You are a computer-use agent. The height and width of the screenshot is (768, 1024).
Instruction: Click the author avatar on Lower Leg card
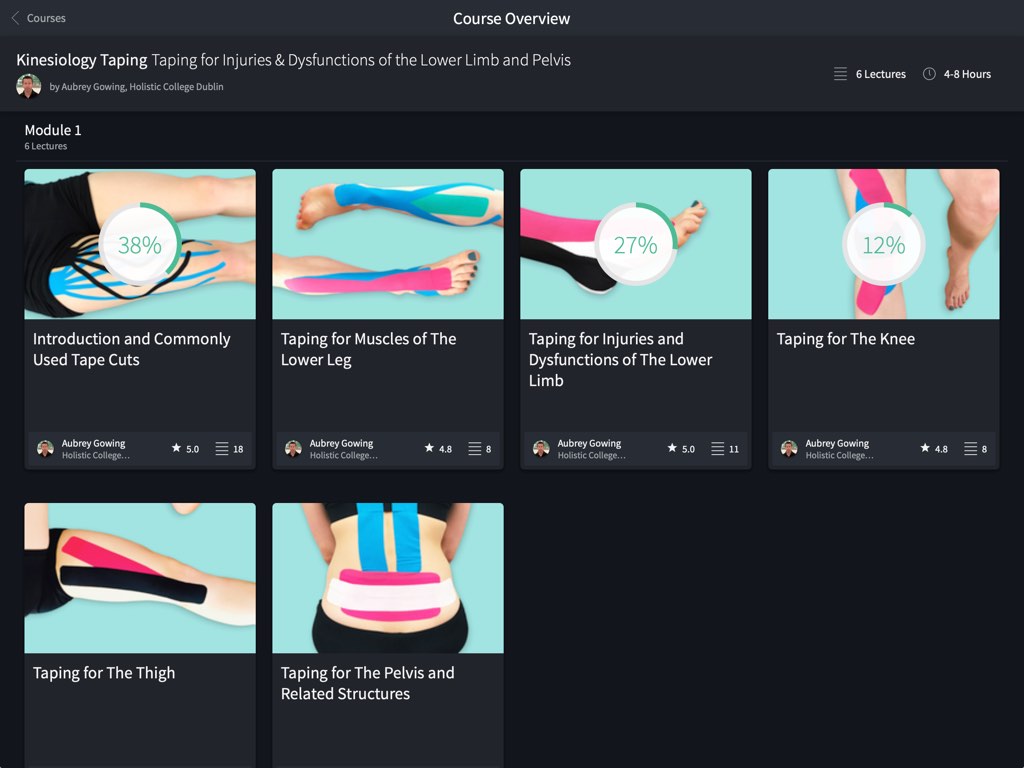[293, 449]
